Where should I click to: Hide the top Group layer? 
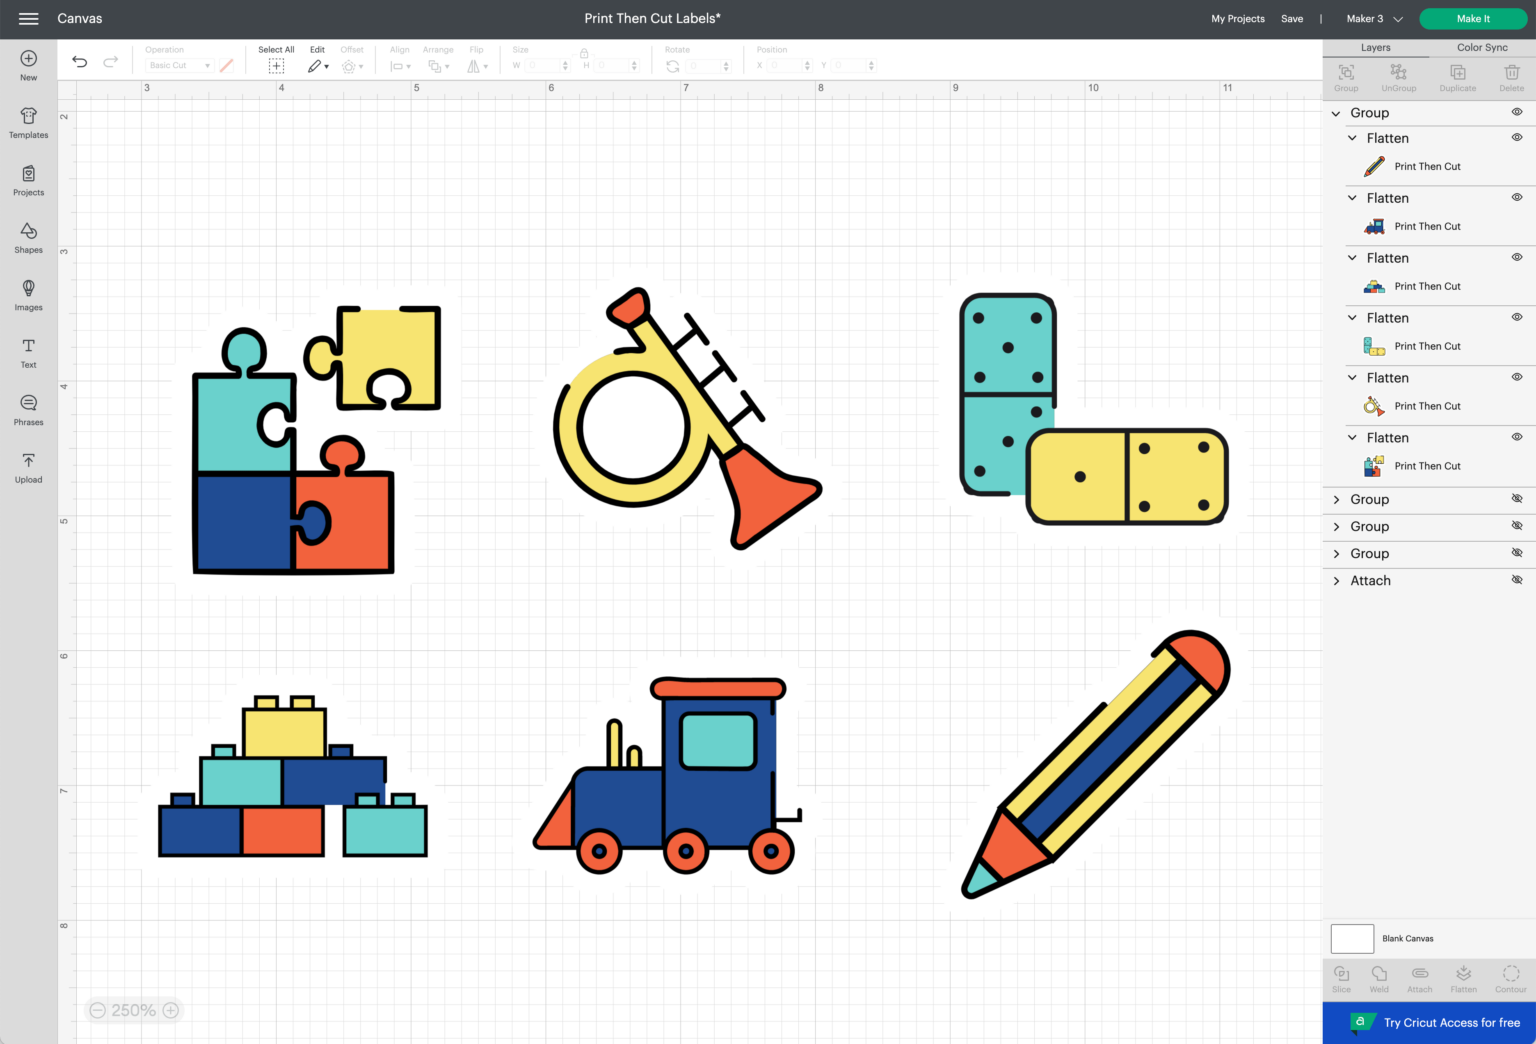1516,112
